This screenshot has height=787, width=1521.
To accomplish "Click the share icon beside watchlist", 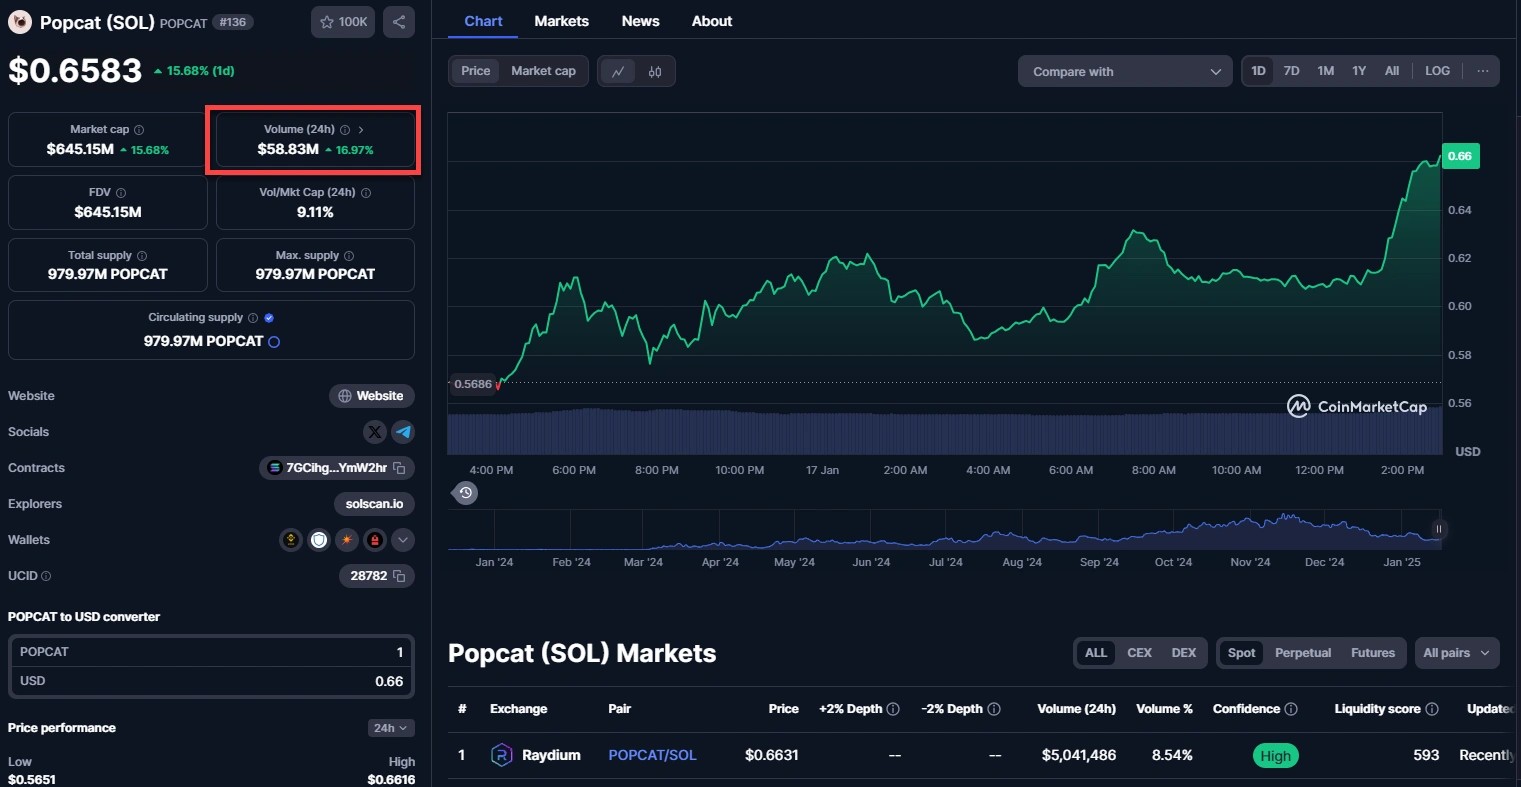I will (x=398, y=22).
